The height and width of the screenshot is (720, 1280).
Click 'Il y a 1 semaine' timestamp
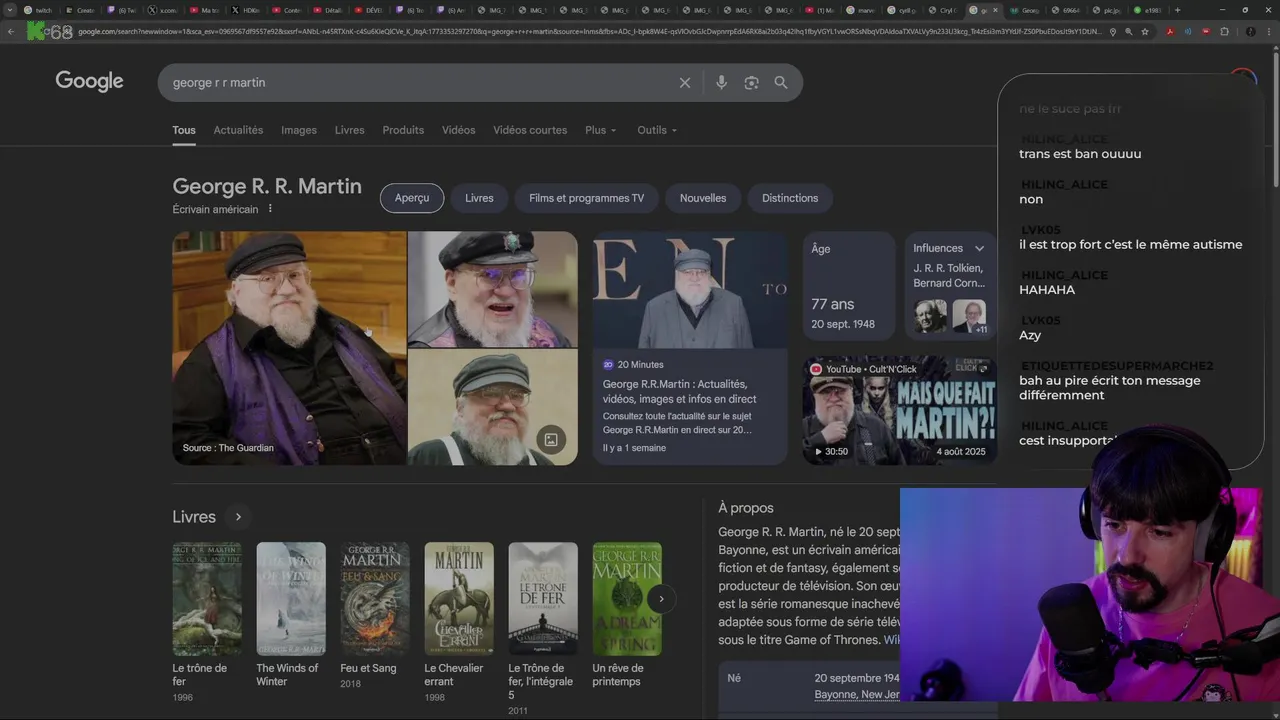click(x=634, y=448)
